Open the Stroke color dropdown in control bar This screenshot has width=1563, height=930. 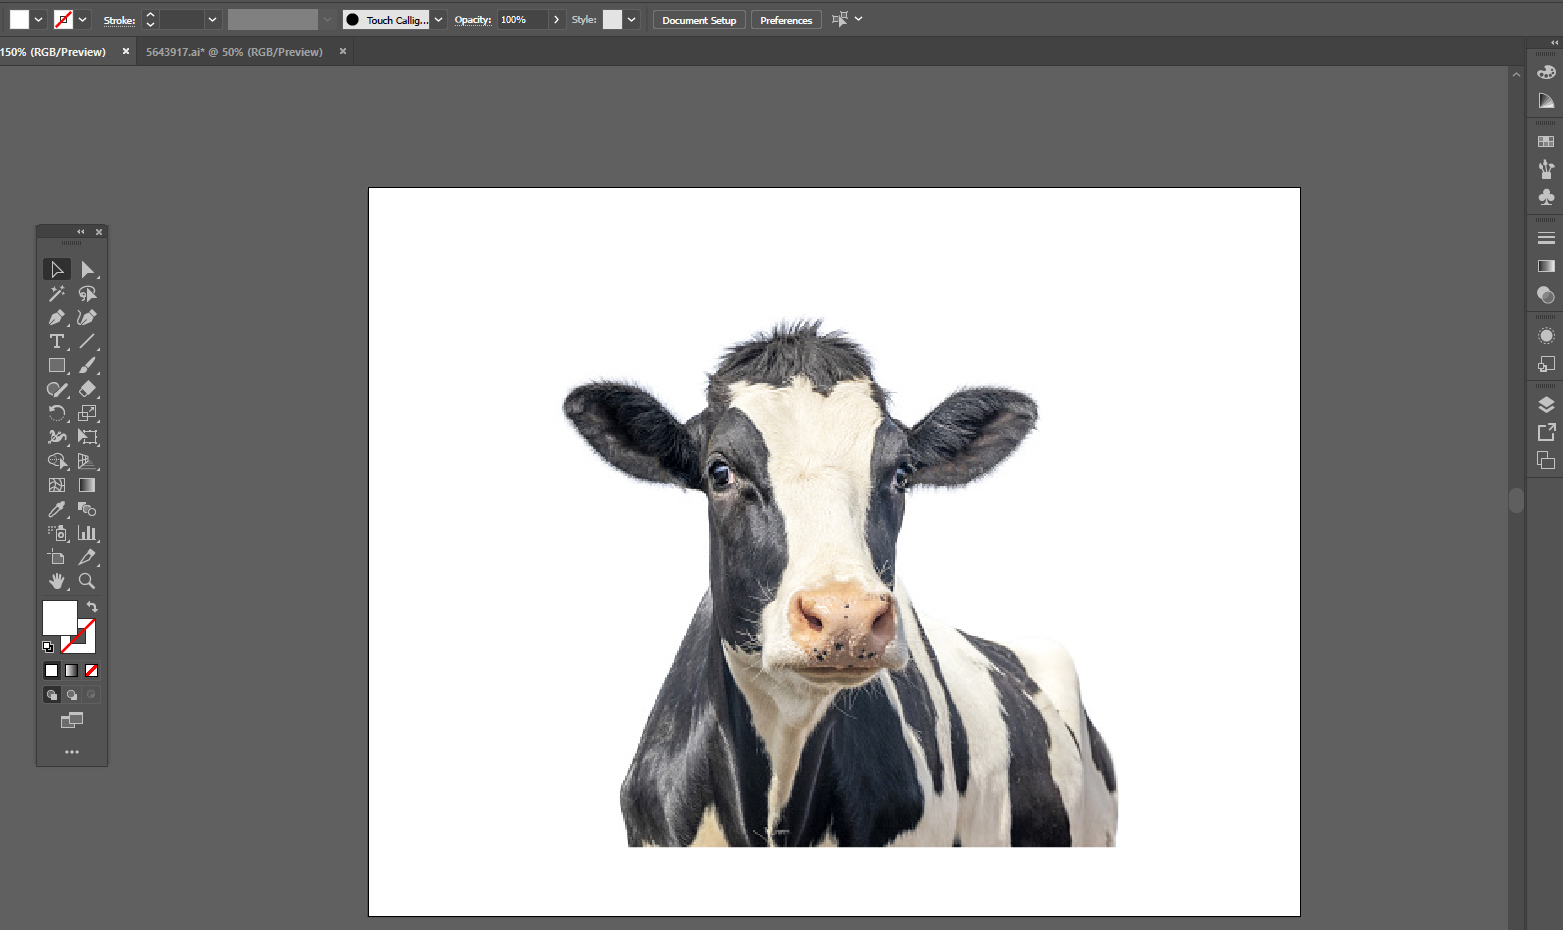83,19
